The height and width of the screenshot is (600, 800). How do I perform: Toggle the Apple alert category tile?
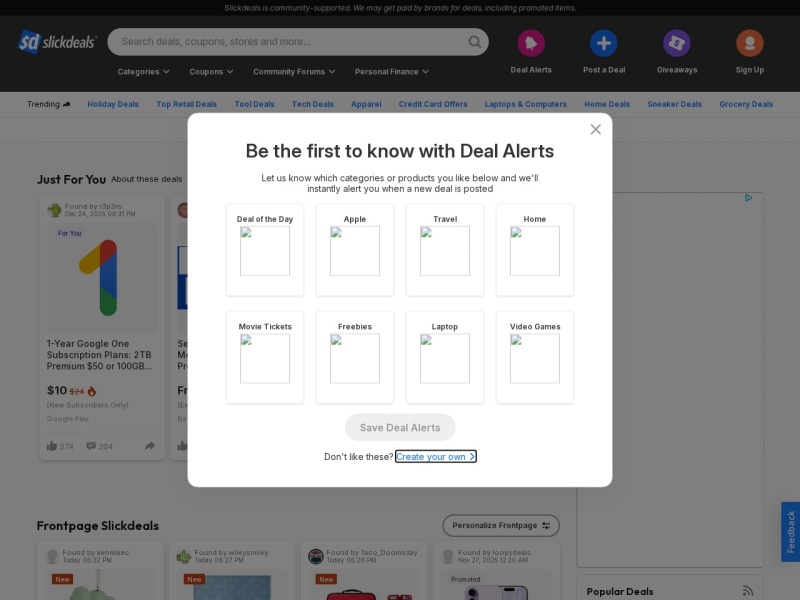pos(355,249)
